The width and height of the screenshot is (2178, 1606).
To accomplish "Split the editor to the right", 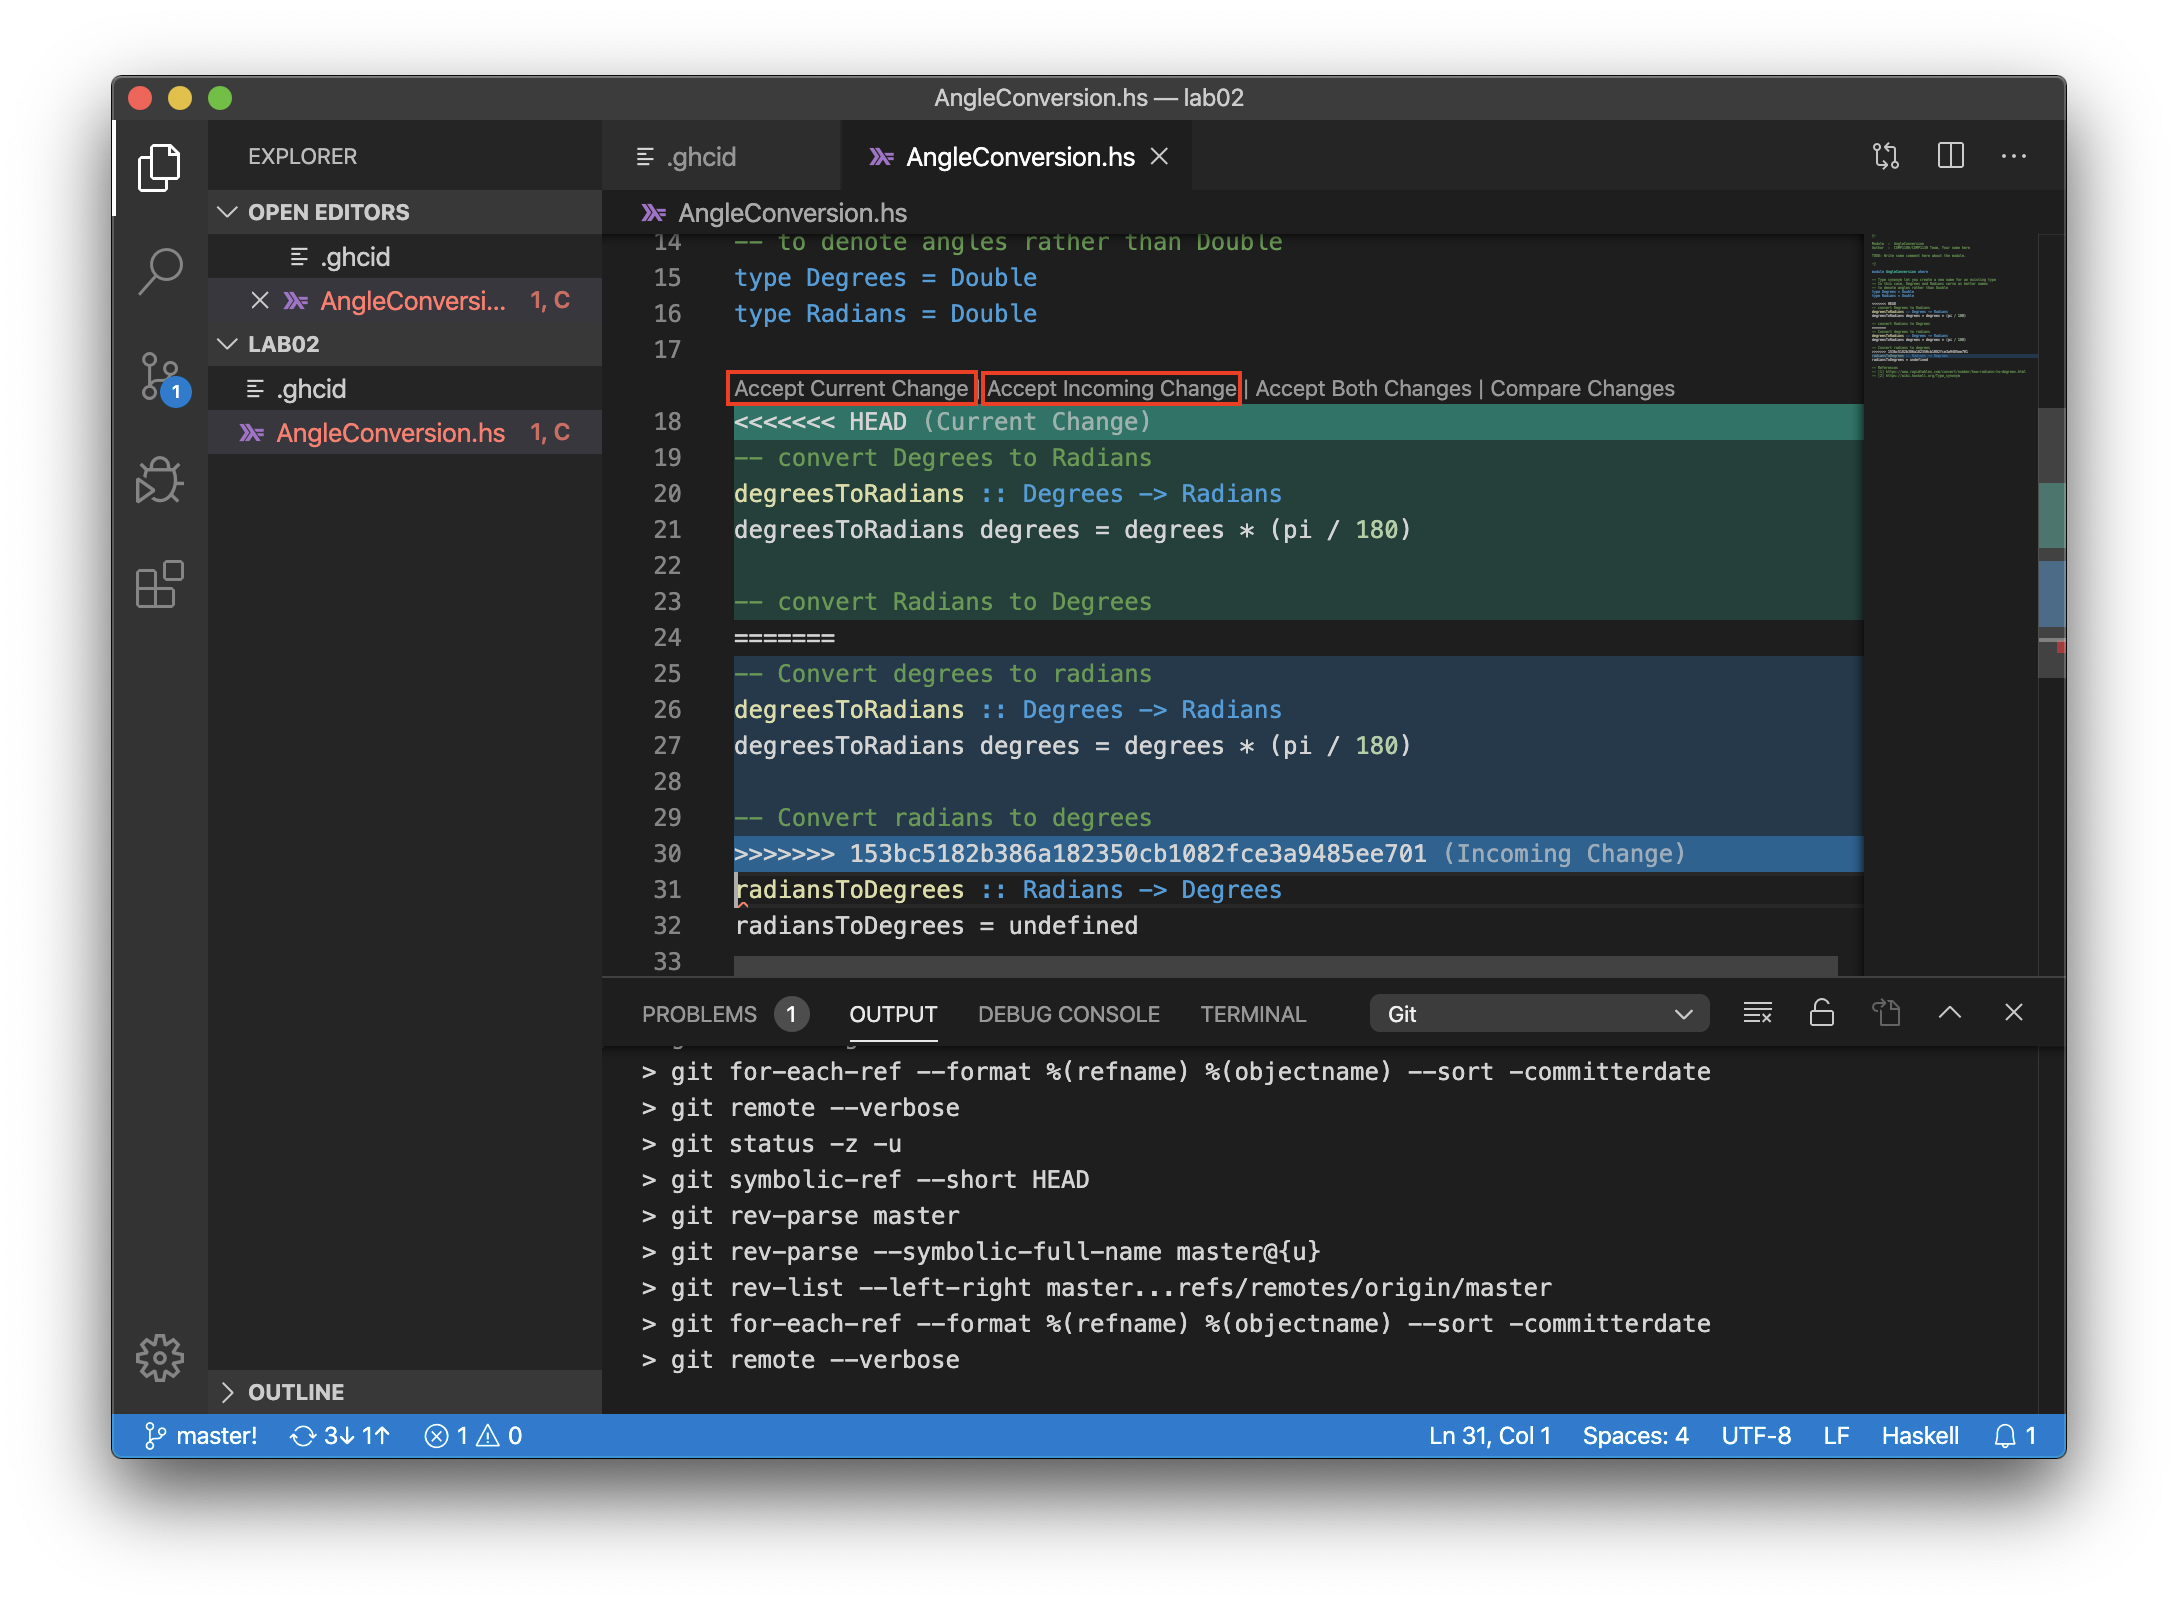I will [1950, 156].
